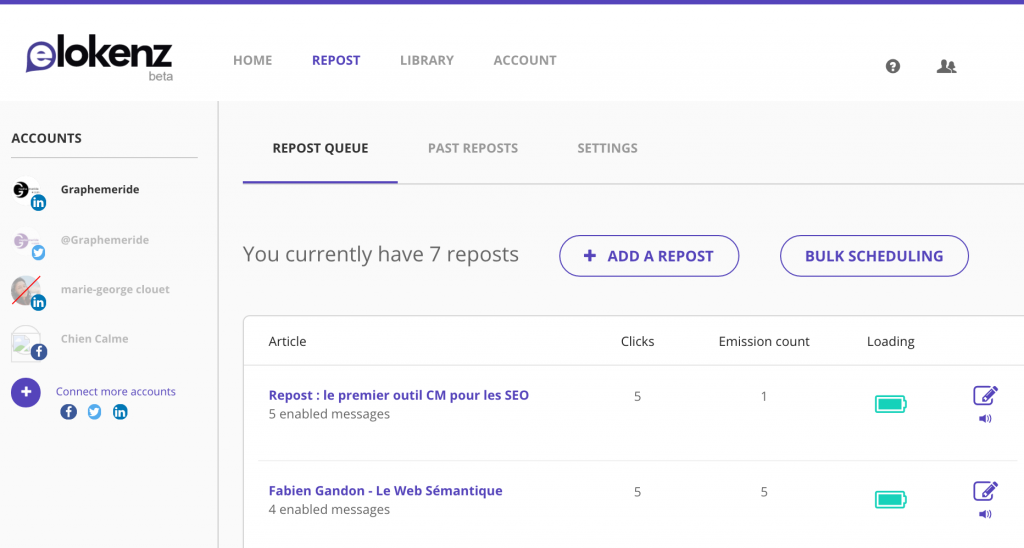Click megaphone icon for Fabien Gandon row
The width and height of the screenshot is (1024, 548).
pyautogui.click(x=985, y=514)
